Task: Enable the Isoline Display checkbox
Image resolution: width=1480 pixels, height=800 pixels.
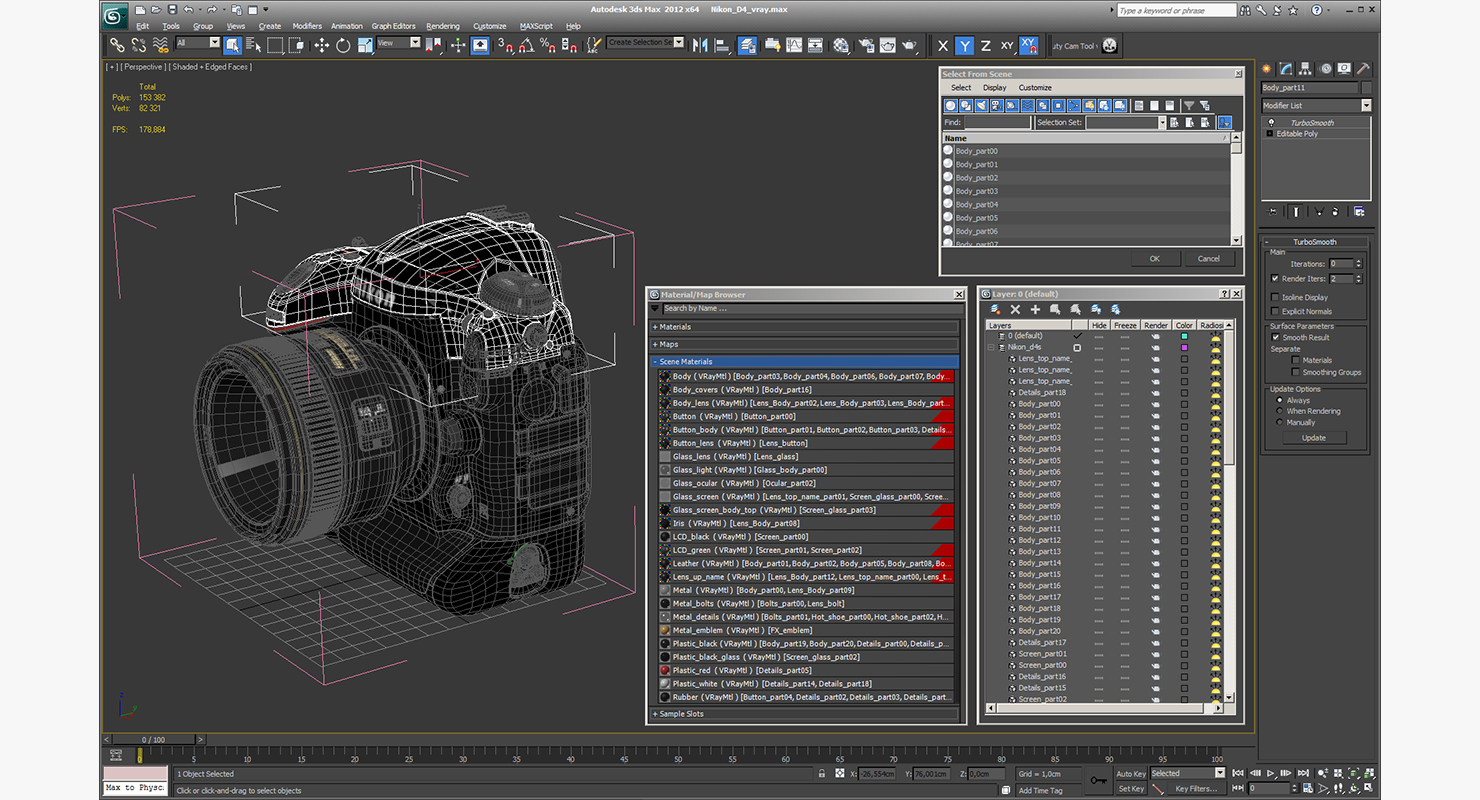Action: 1274,297
